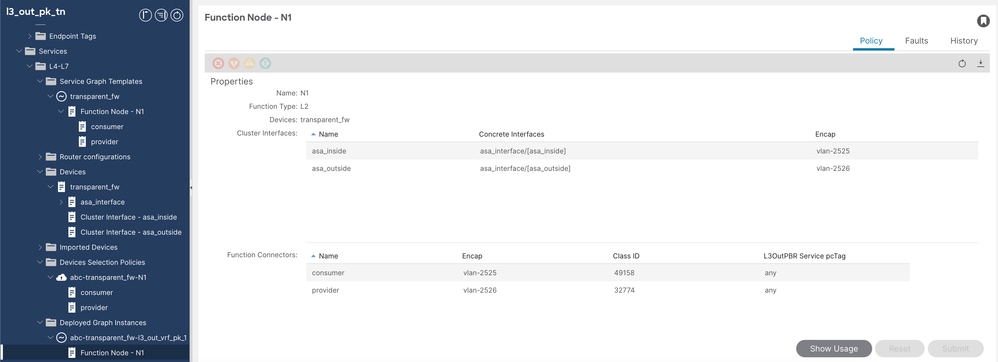Click the class ID 49158 cell
This screenshot has width=998, height=362.
tap(624, 273)
